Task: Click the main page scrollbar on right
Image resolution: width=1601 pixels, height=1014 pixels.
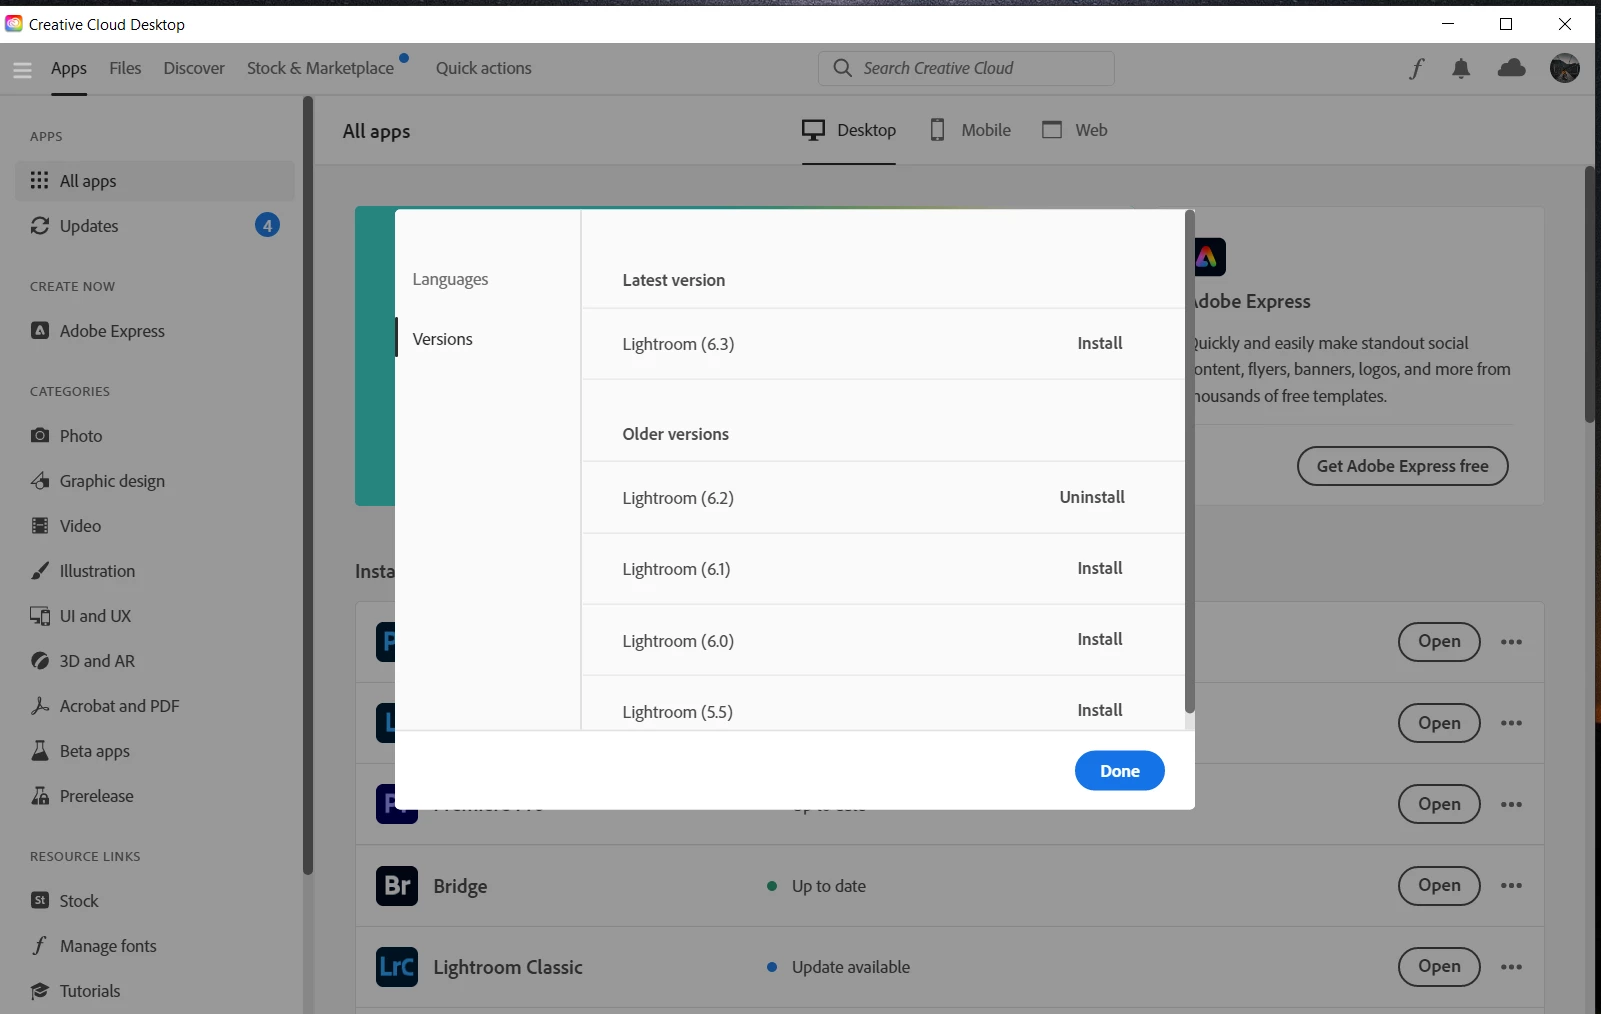Action: click(1589, 294)
